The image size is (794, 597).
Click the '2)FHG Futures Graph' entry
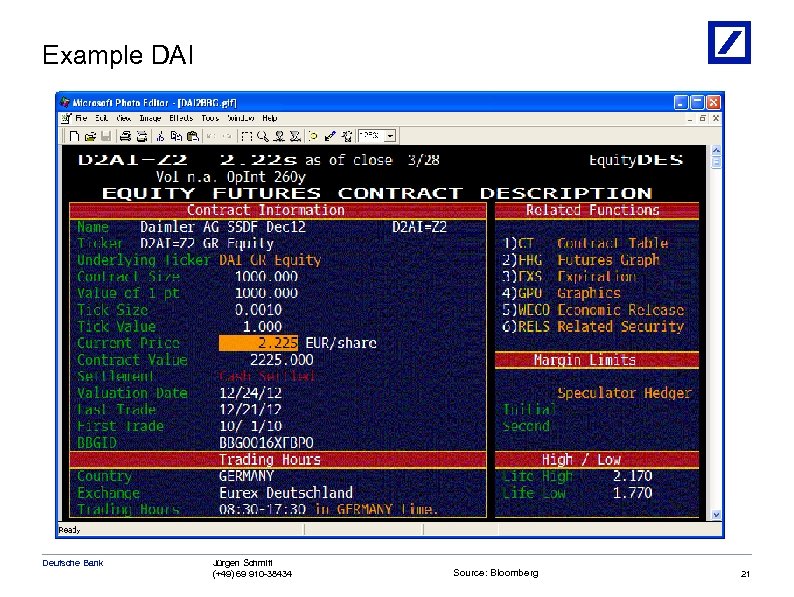point(581,260)
